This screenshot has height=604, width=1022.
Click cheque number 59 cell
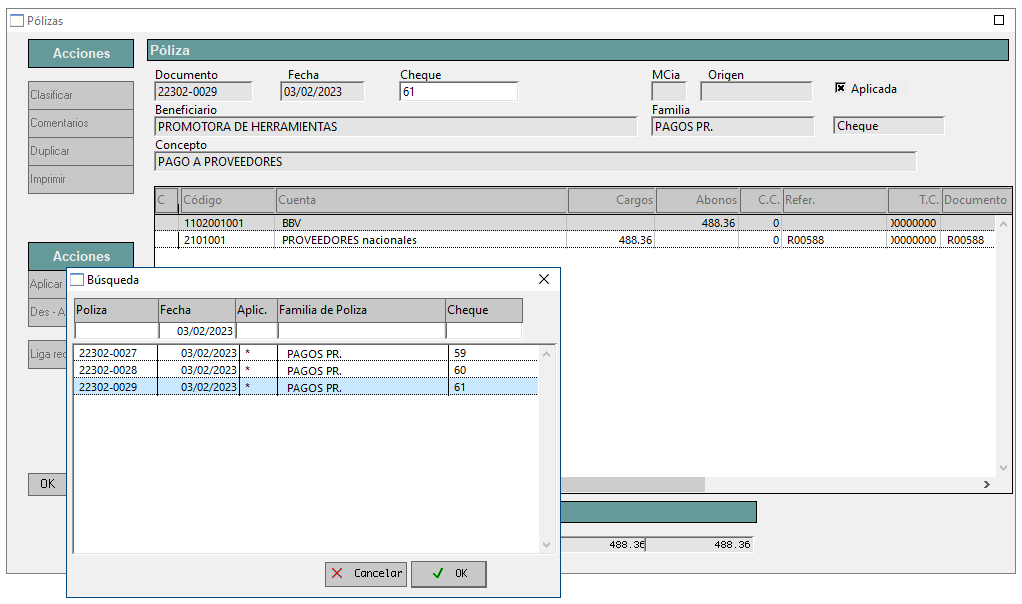click(x=493, y=353)
